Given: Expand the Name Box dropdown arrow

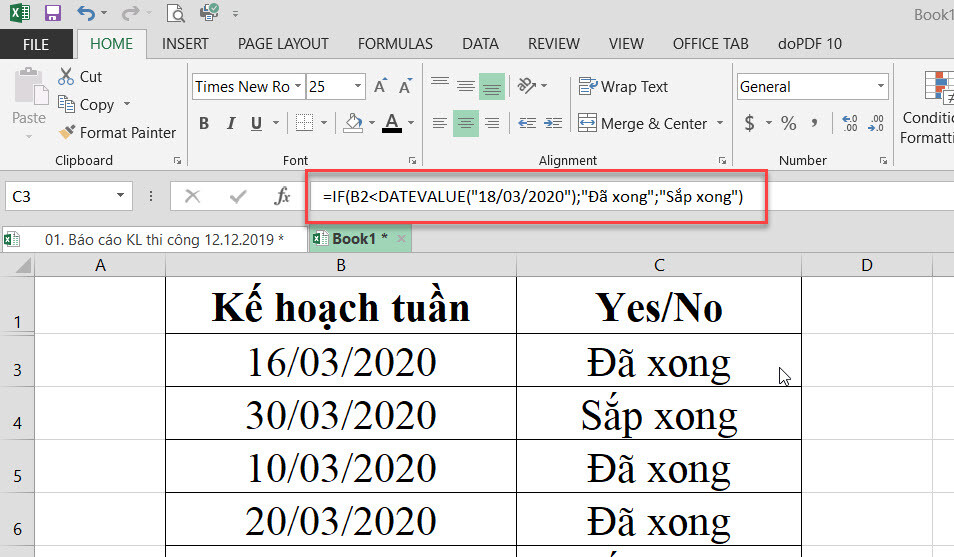Looking at the screenshot, I should [120, 195].
